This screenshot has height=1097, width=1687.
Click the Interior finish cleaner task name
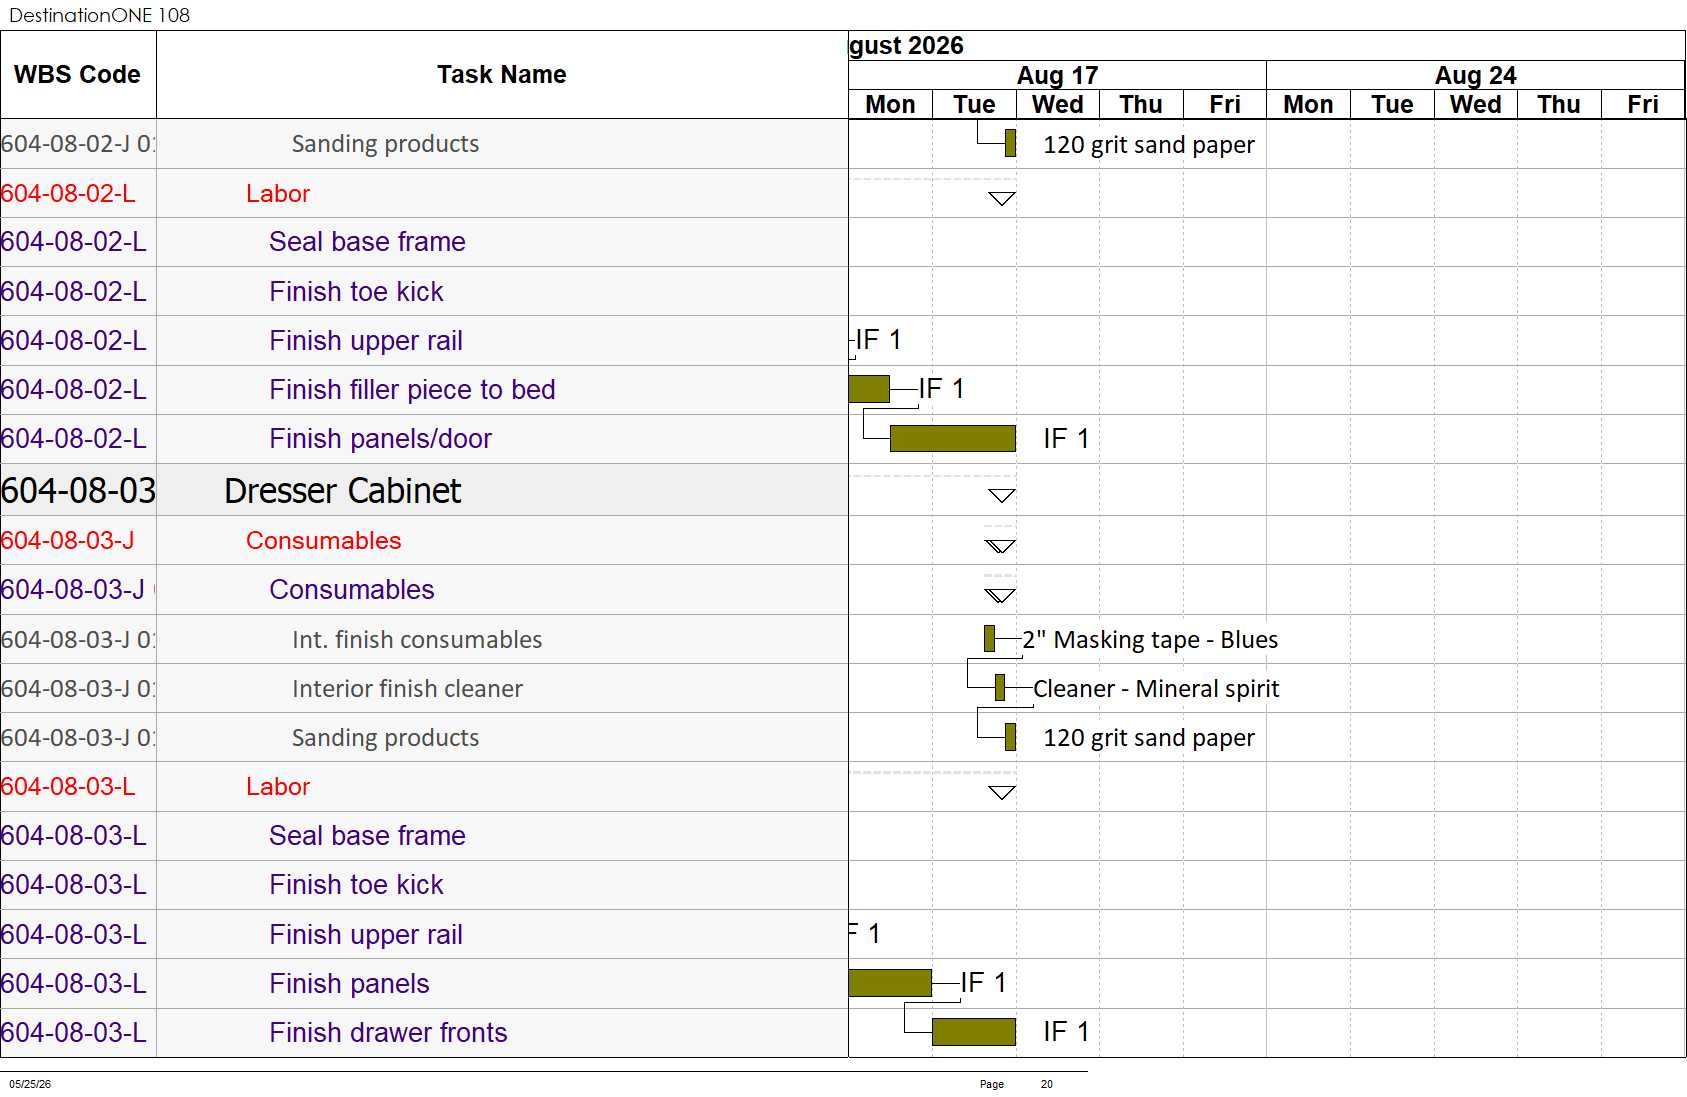407,689
